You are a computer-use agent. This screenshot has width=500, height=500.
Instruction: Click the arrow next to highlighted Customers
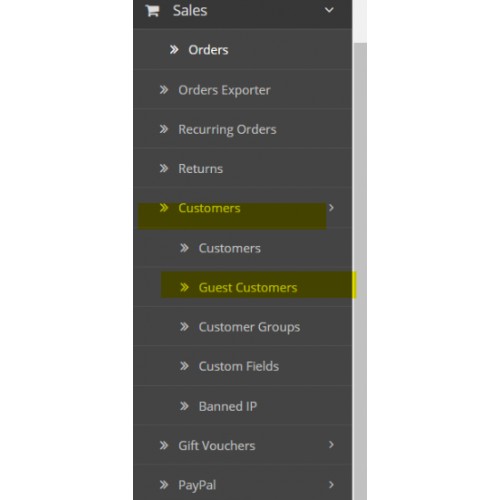[x=331, y=208]
